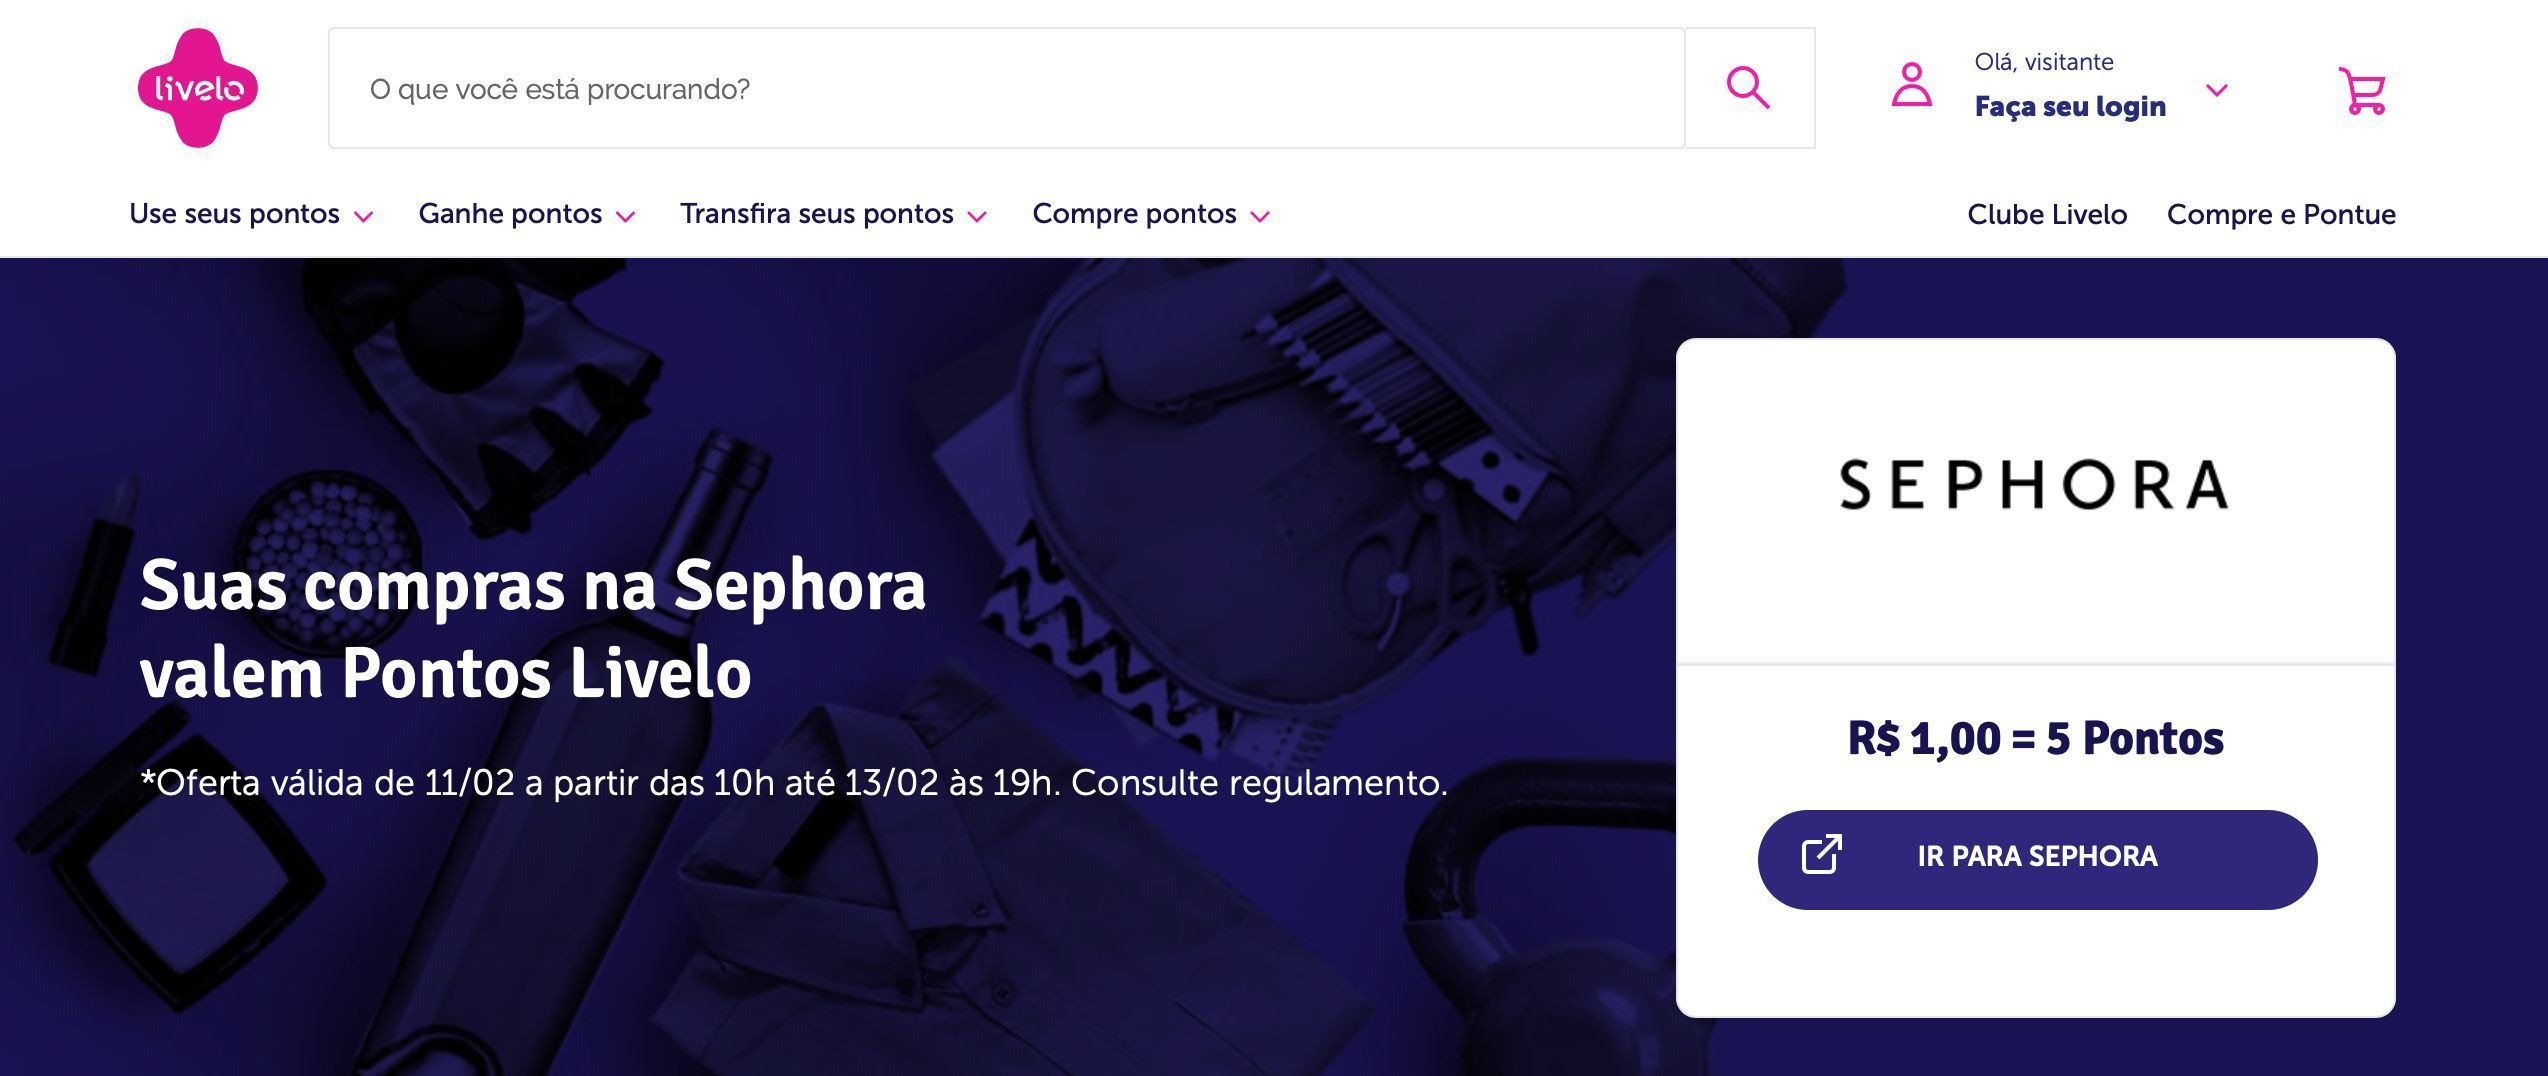The height and width of the screenshot is (1076, 2548).
Task: Click the Livelo logo
Action: tap(198, 88)
